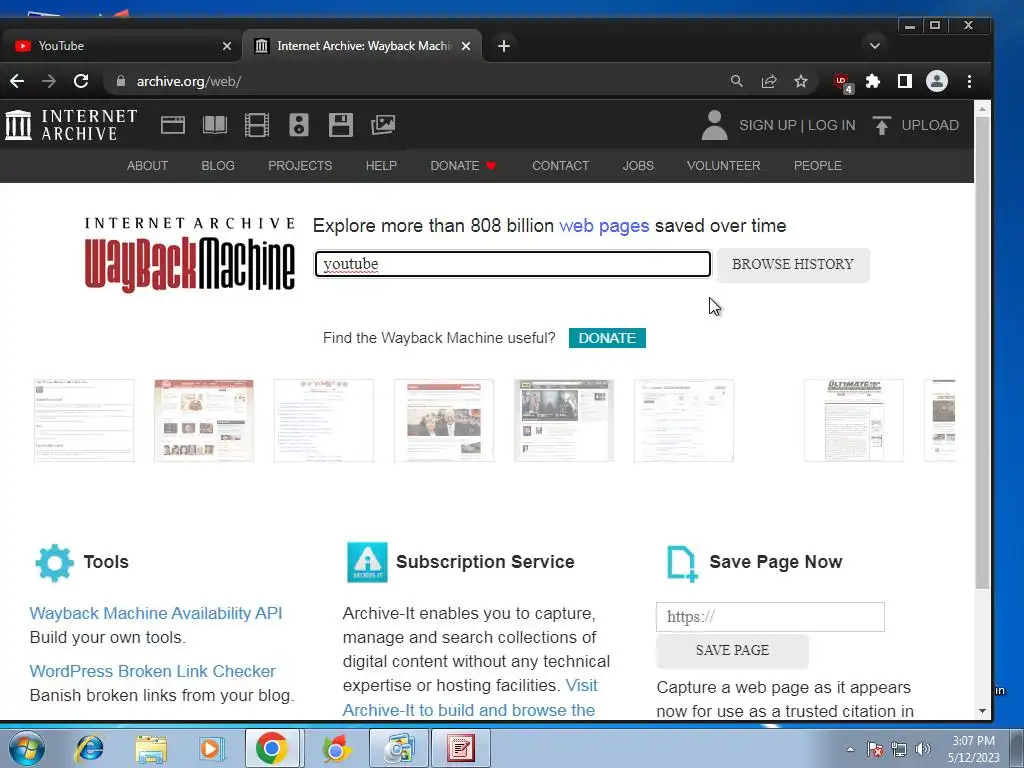Click the https:// Save Page Now field
The image size is (1024, 768).
(770, 617)
